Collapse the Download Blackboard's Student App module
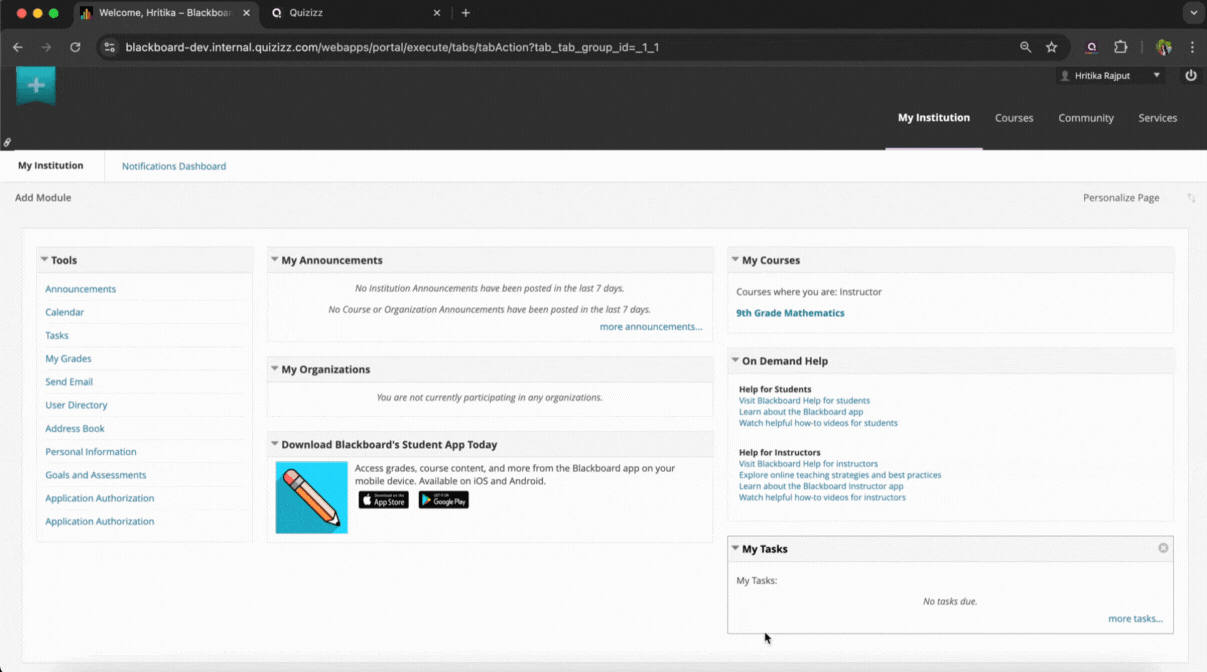 [274, 444]
